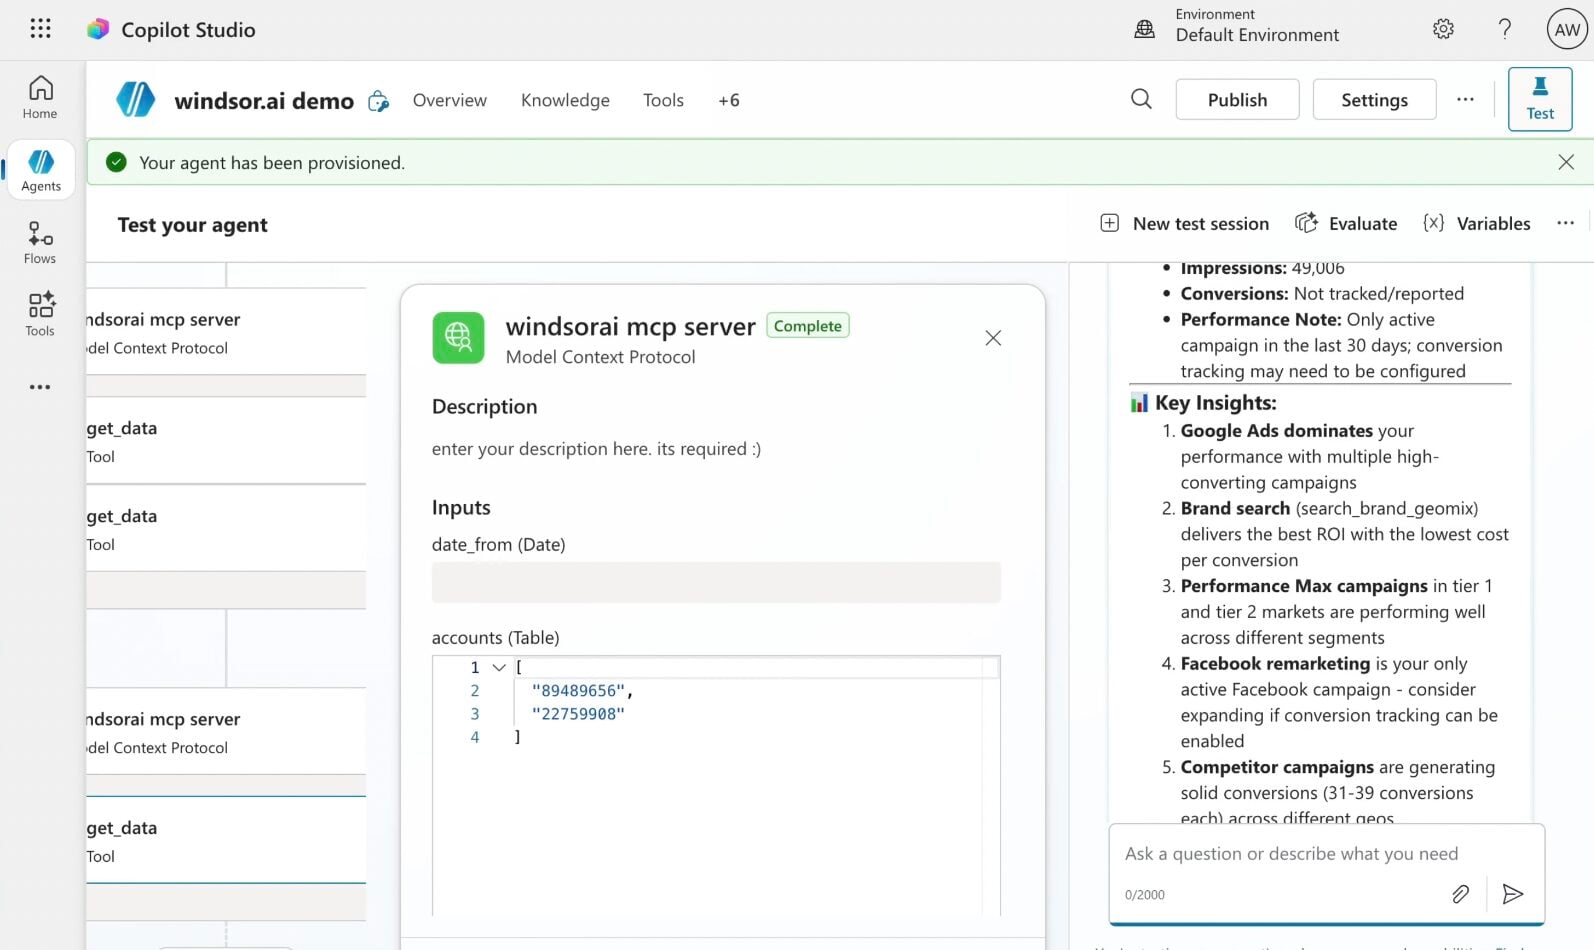Switch to the Knowledge tab

(x=565, y=100)
